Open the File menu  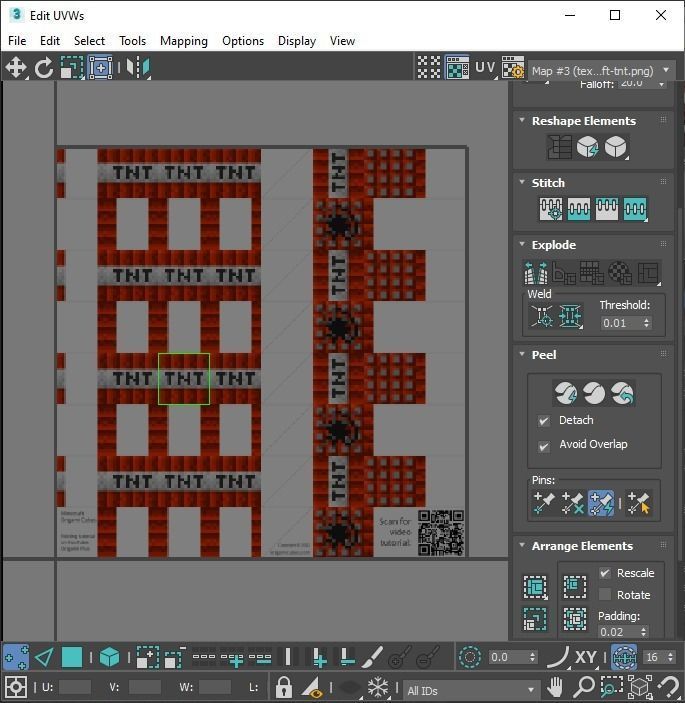coord(17,41)
